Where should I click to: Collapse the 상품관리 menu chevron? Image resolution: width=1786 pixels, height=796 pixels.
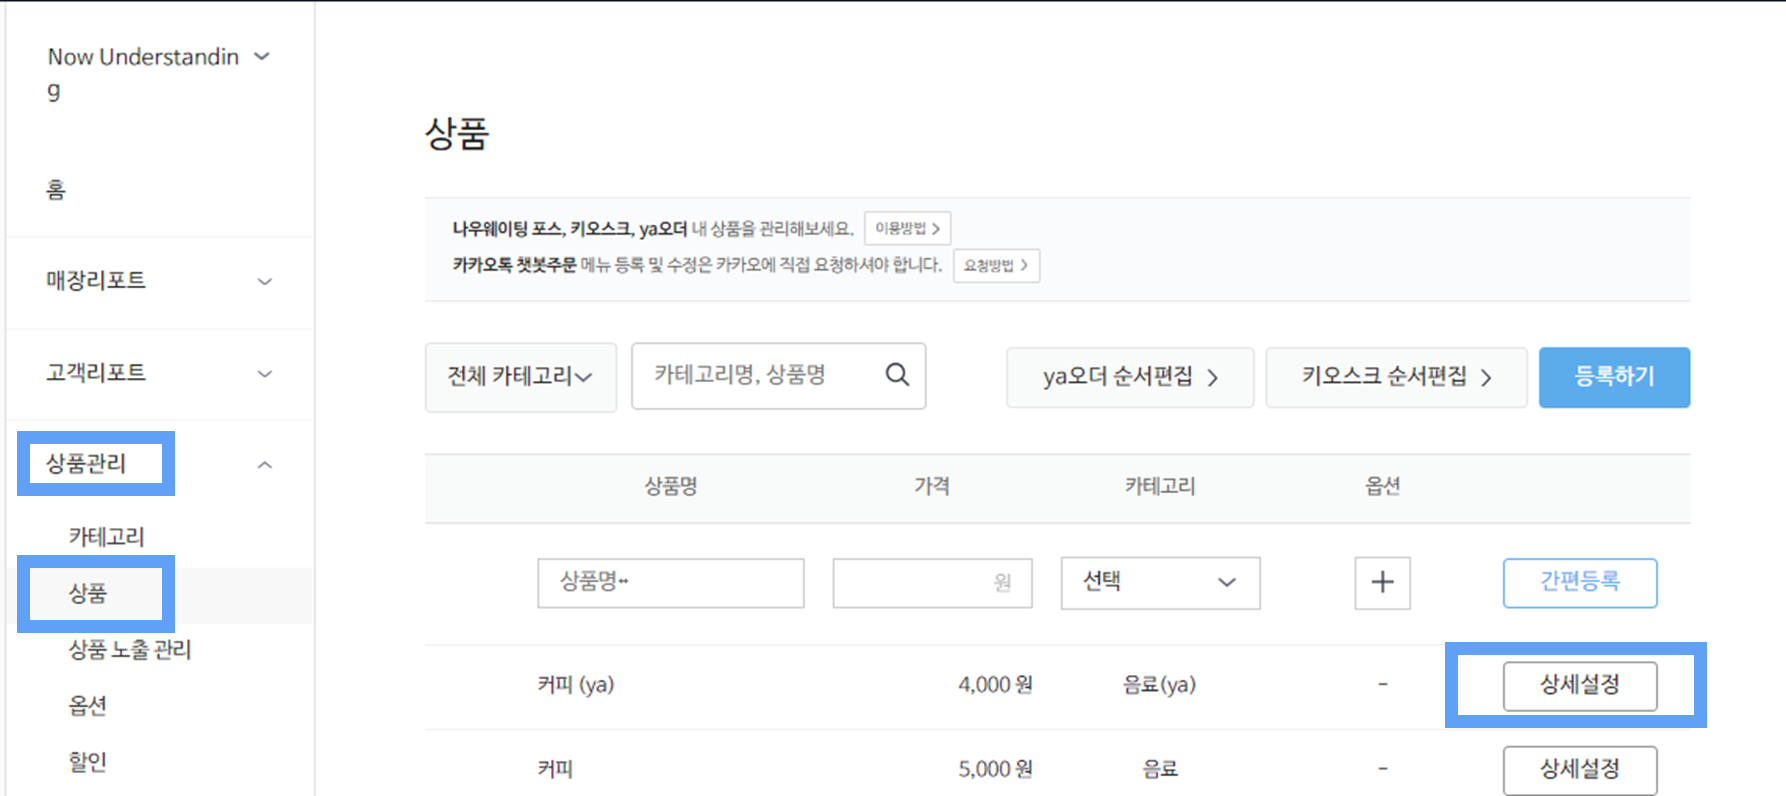click(x=264, y=465)
